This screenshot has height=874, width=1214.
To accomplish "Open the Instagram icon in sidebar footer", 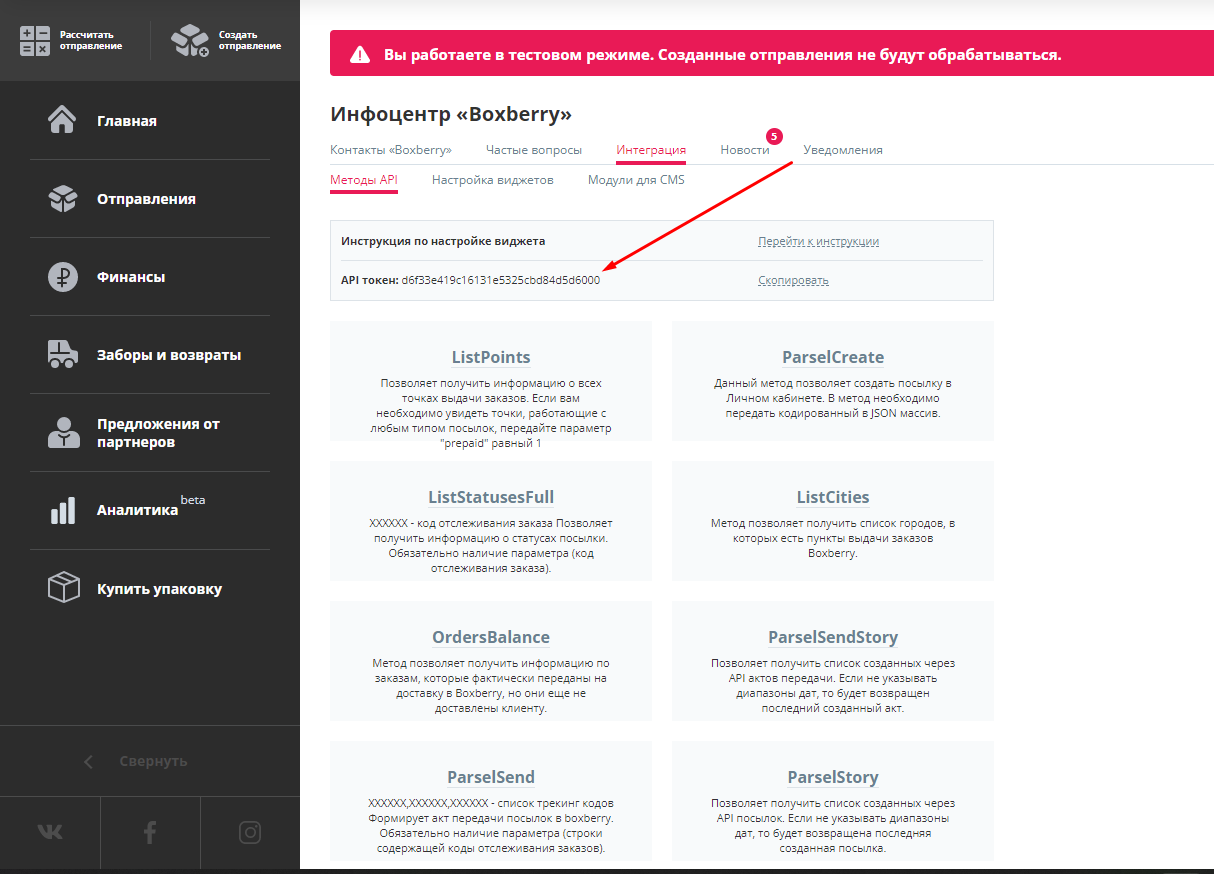I will [250, 831].
